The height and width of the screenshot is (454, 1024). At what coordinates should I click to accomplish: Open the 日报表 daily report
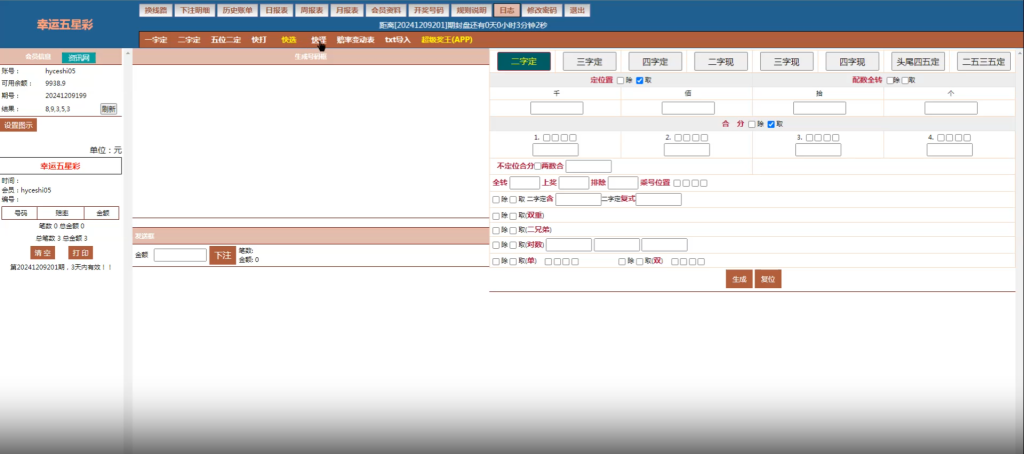point(276,10)
